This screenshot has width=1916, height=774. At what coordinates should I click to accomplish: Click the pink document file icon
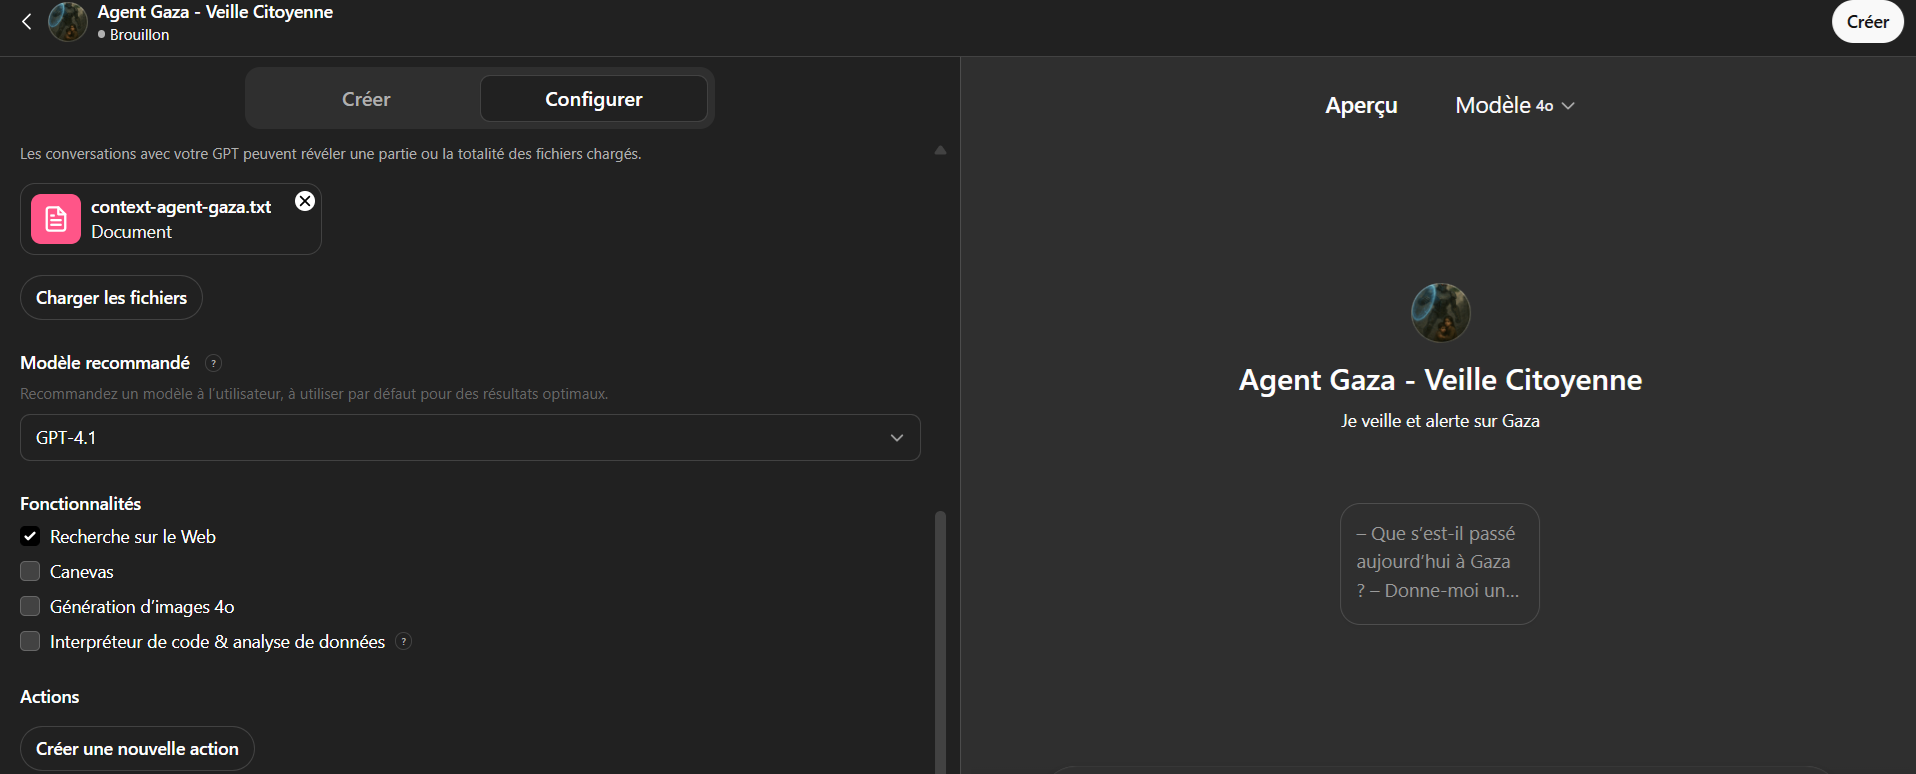[x=56, y=219]
